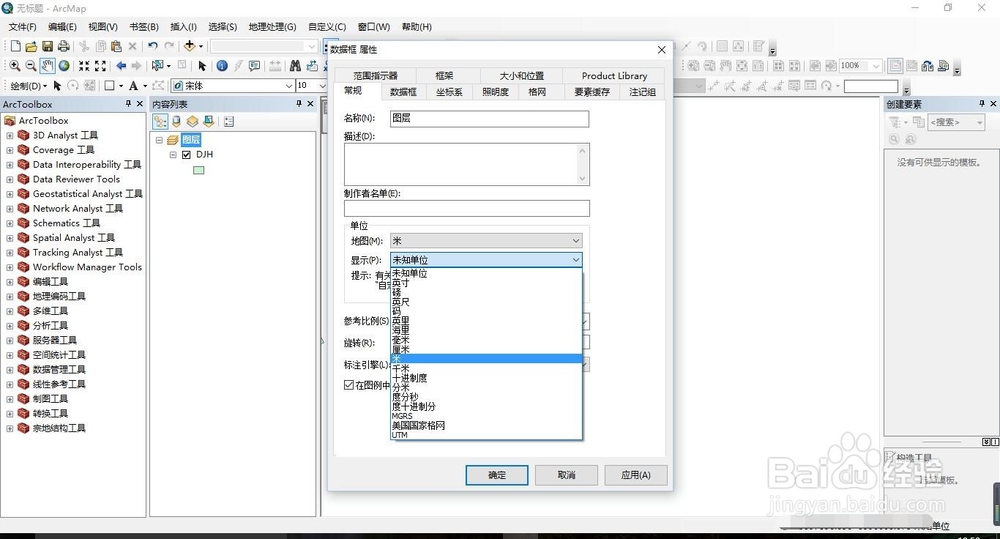Open the 文件(F) menu
This screenshot has height=539, width=1000.
[22, 27]
